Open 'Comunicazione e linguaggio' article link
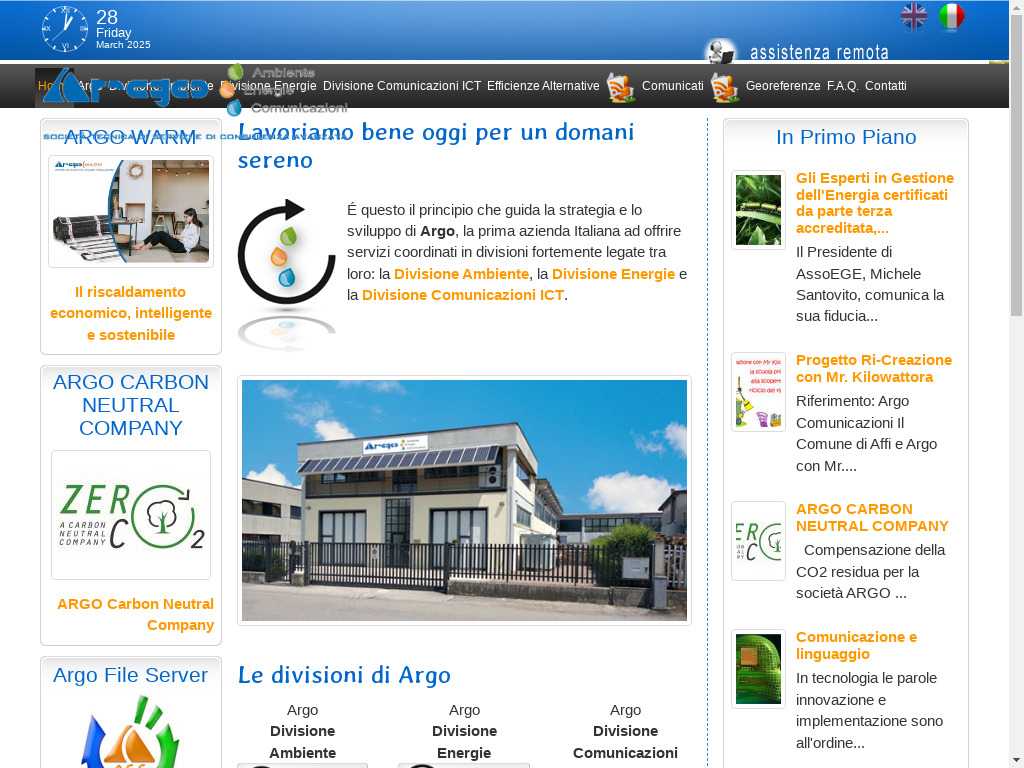 (x=856, y=645)
